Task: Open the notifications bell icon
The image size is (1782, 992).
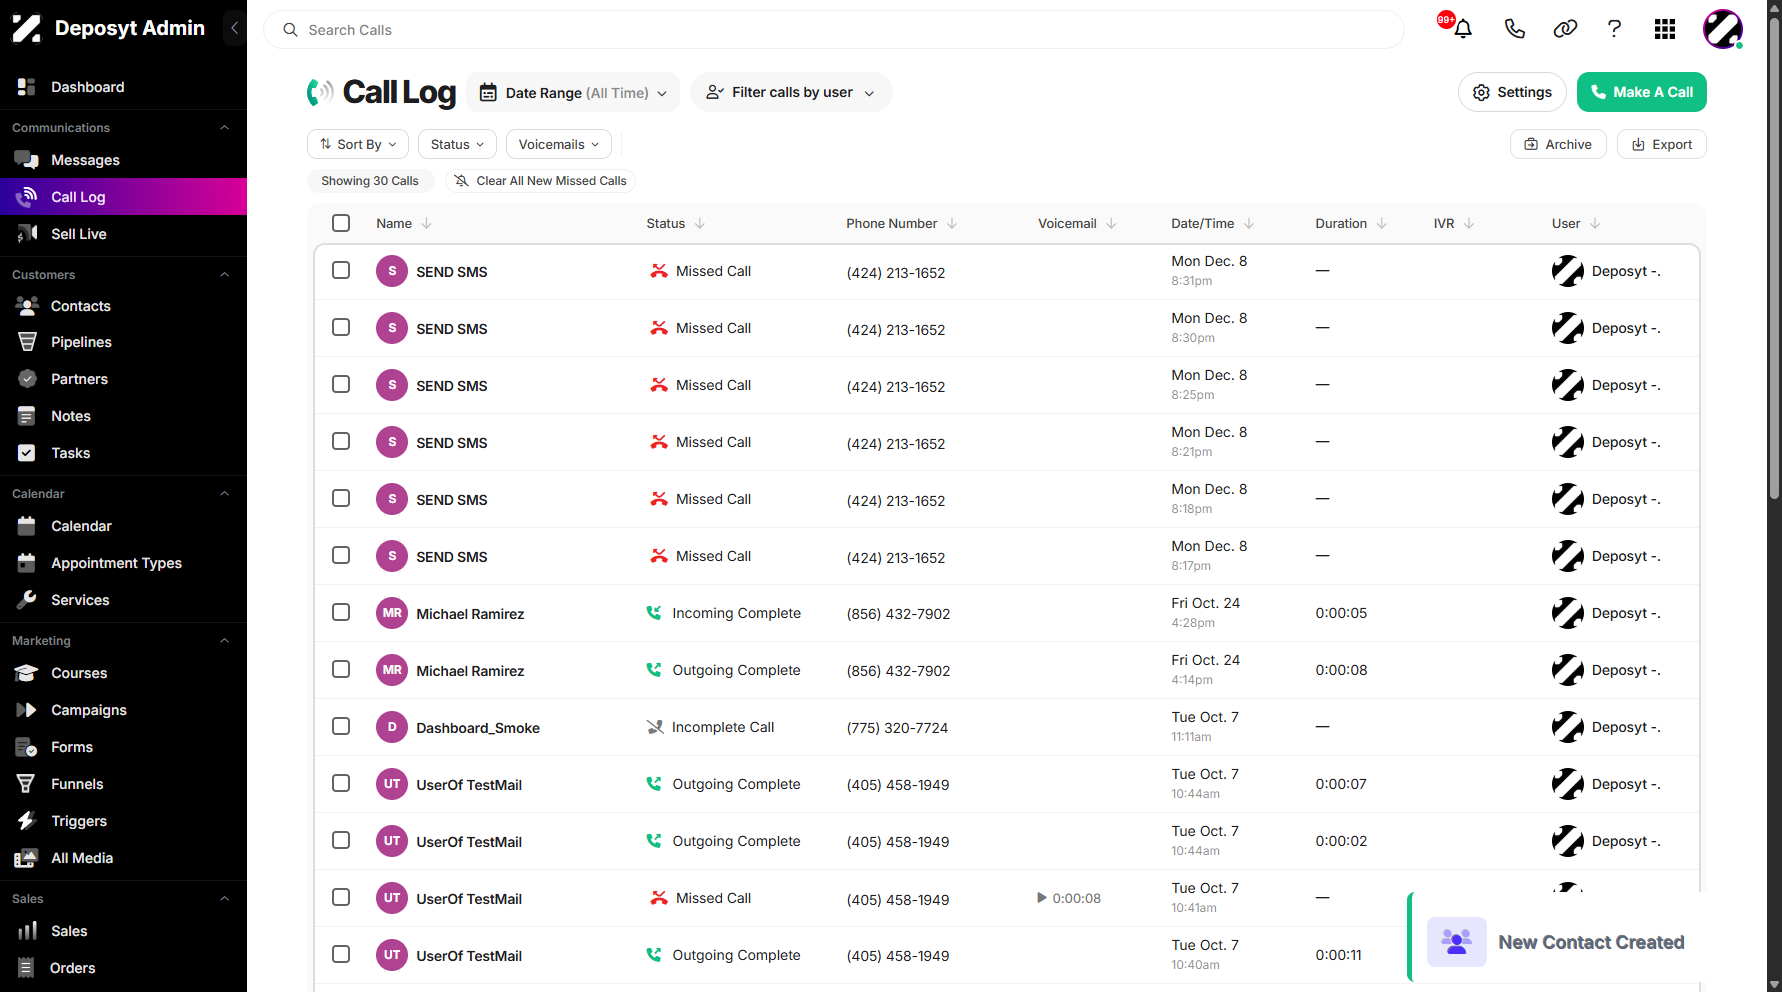Action: [x=1463, y=29]
